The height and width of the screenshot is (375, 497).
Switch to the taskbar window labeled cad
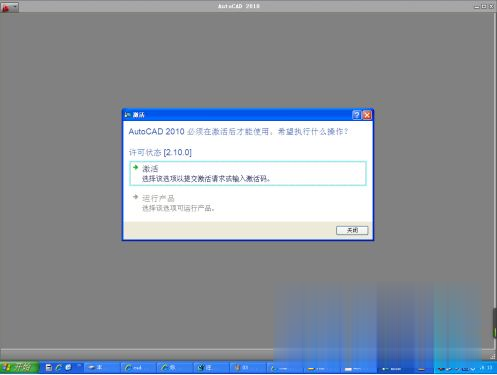[138, 368]
